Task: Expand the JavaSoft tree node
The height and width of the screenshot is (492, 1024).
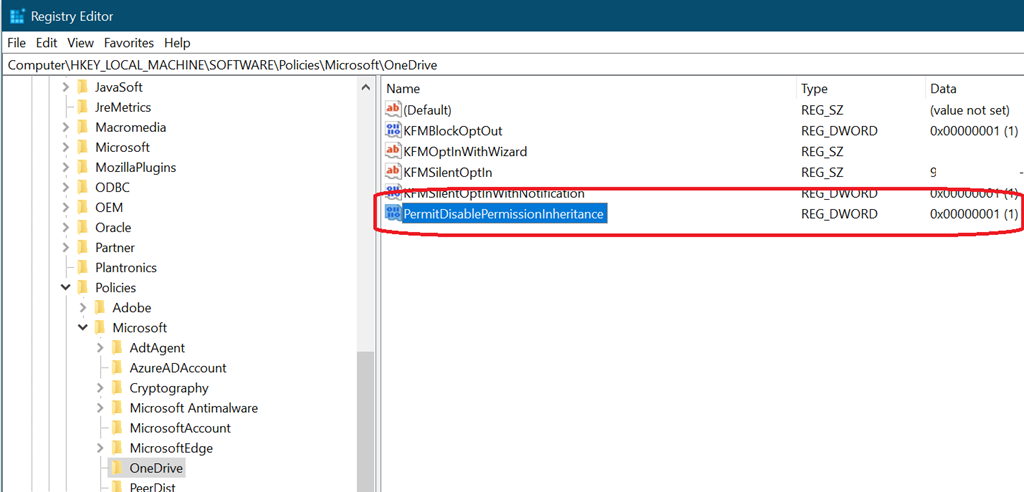Action: 66,88
